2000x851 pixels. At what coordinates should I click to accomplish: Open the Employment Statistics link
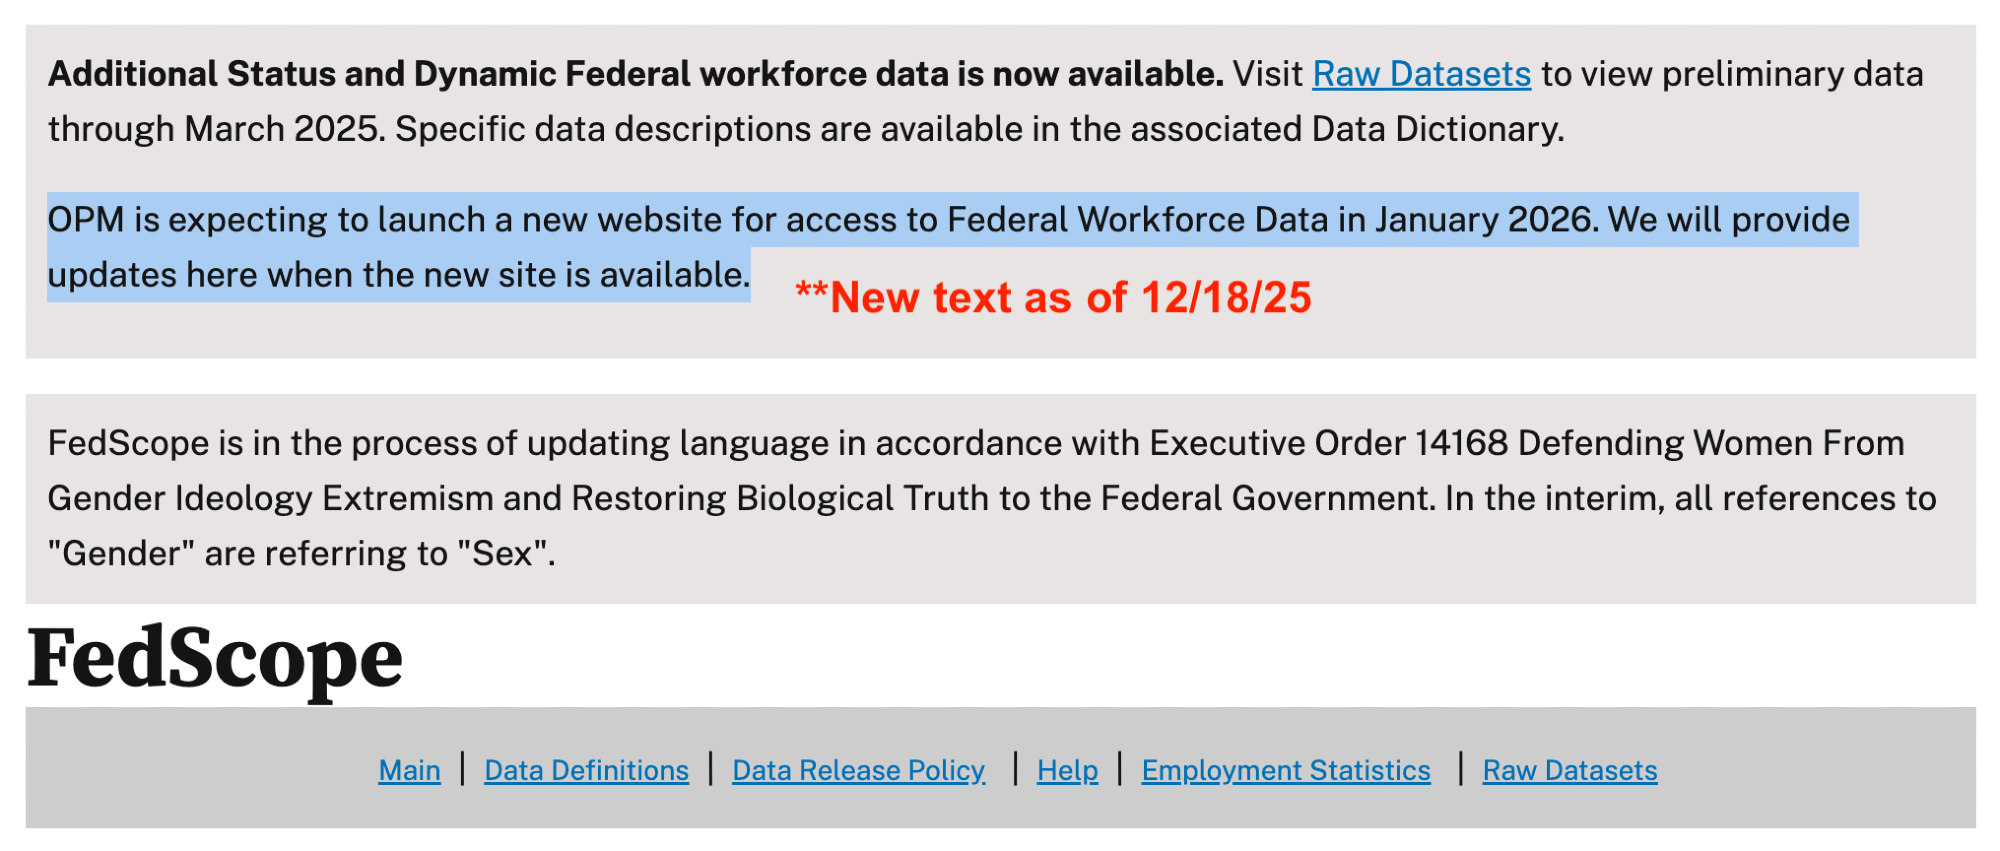[1286, 770]
